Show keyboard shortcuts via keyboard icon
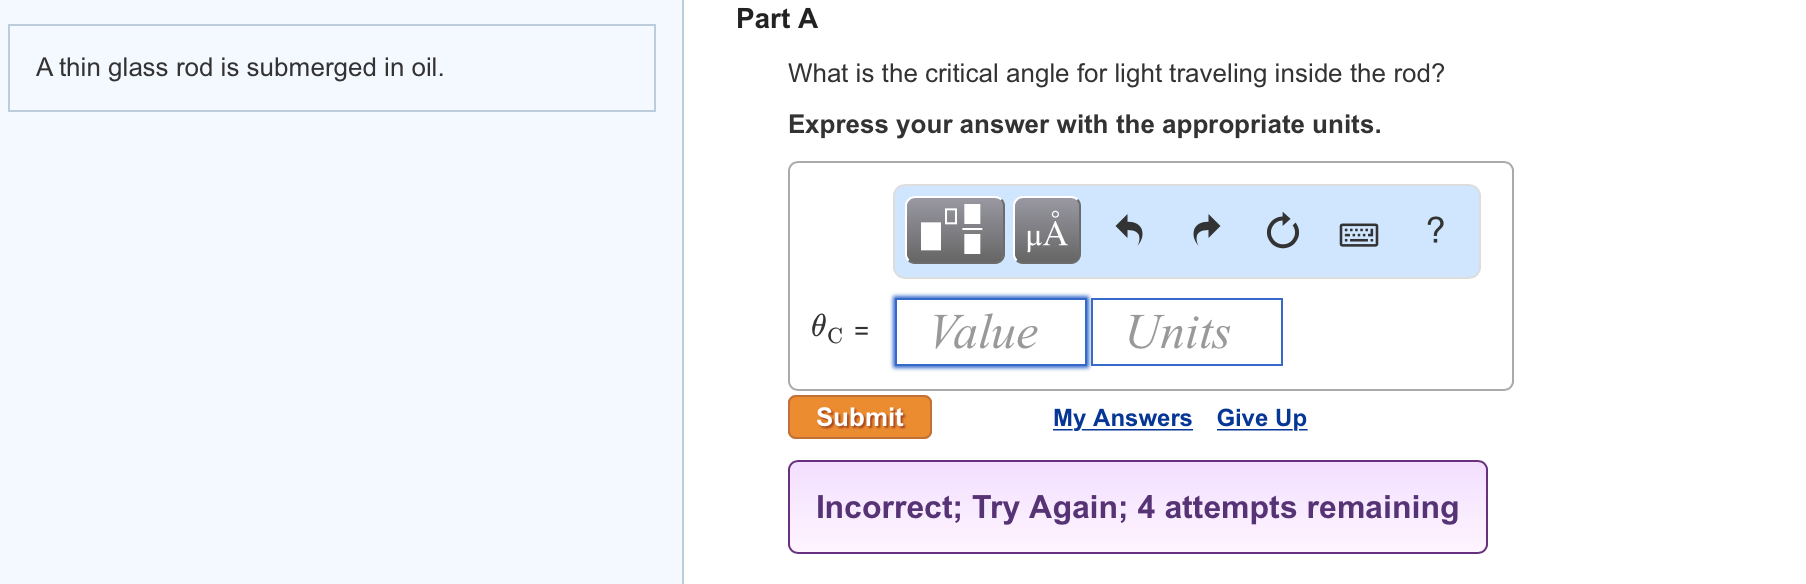 pos(1358,234)
